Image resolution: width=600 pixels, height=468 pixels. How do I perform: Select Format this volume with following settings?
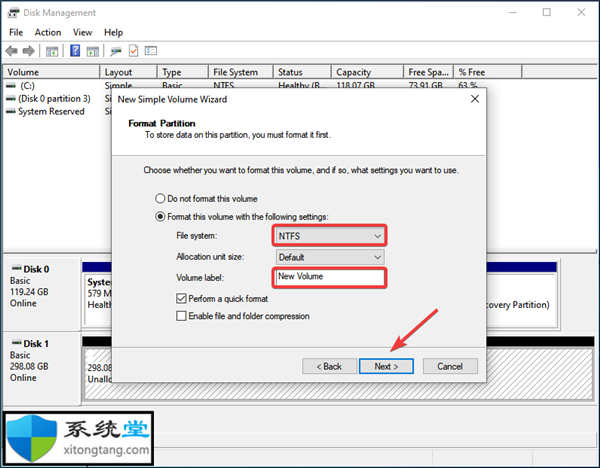click(160, 217)
